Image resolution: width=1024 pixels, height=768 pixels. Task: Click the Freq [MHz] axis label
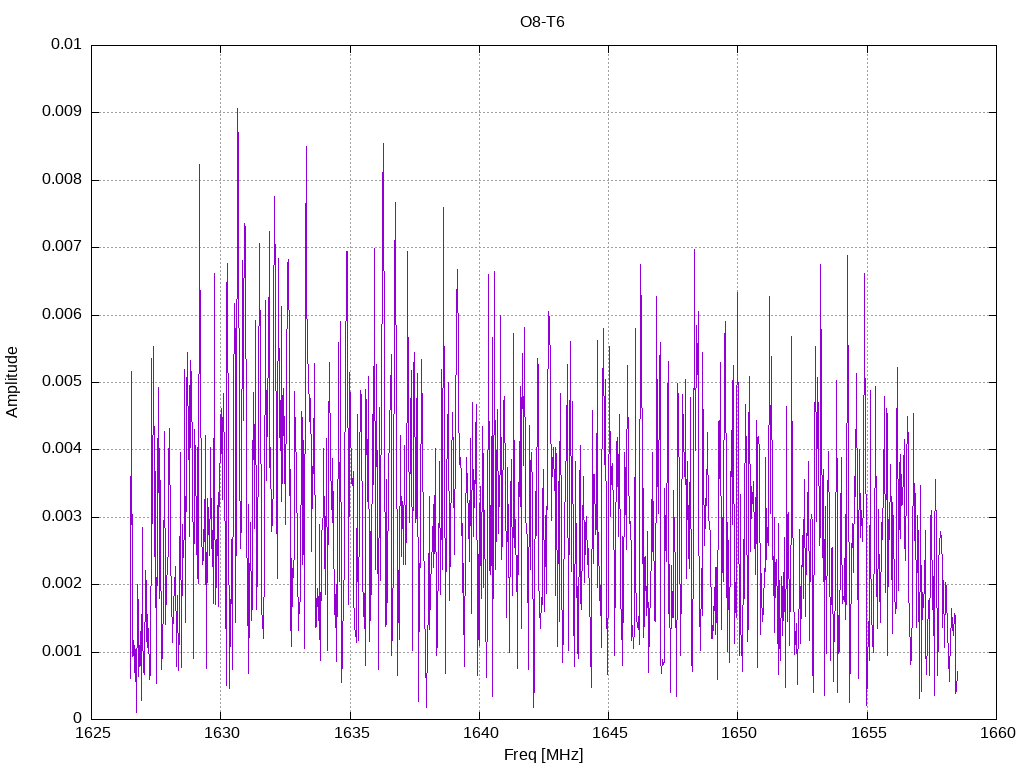(x=543, y=755)
